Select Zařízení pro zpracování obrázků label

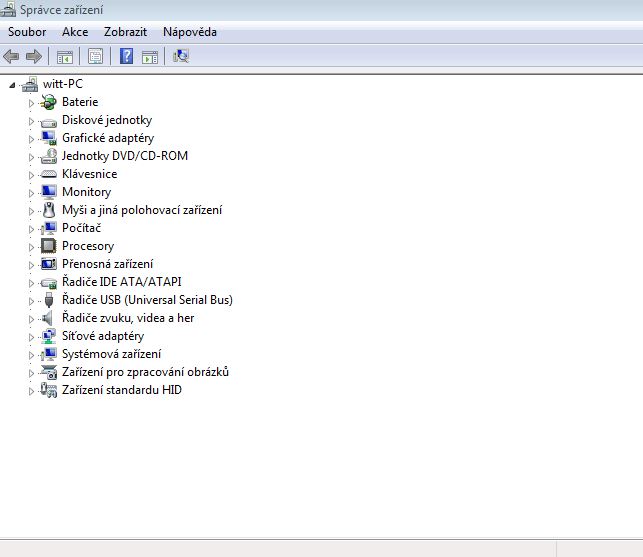pos(145,372)
